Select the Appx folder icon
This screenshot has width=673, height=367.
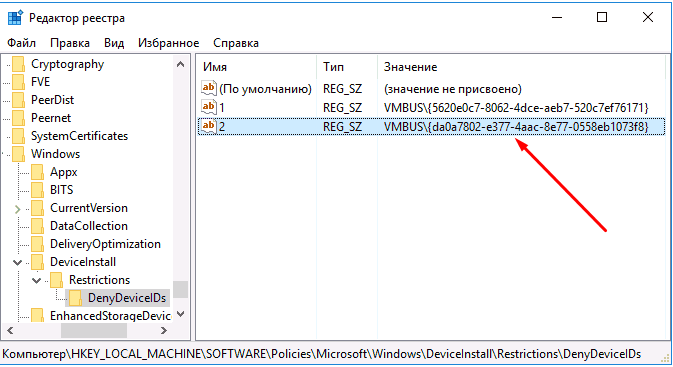[x=37, y=172]
